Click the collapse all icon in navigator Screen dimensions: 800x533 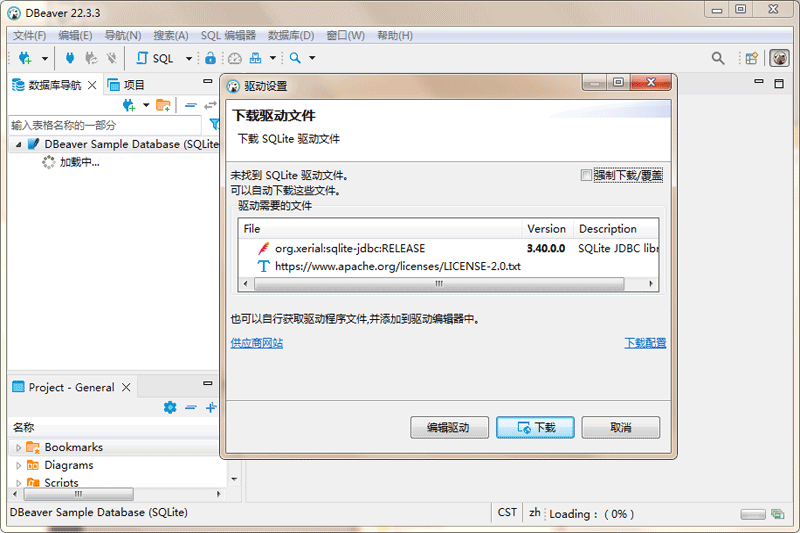point(191,105)
